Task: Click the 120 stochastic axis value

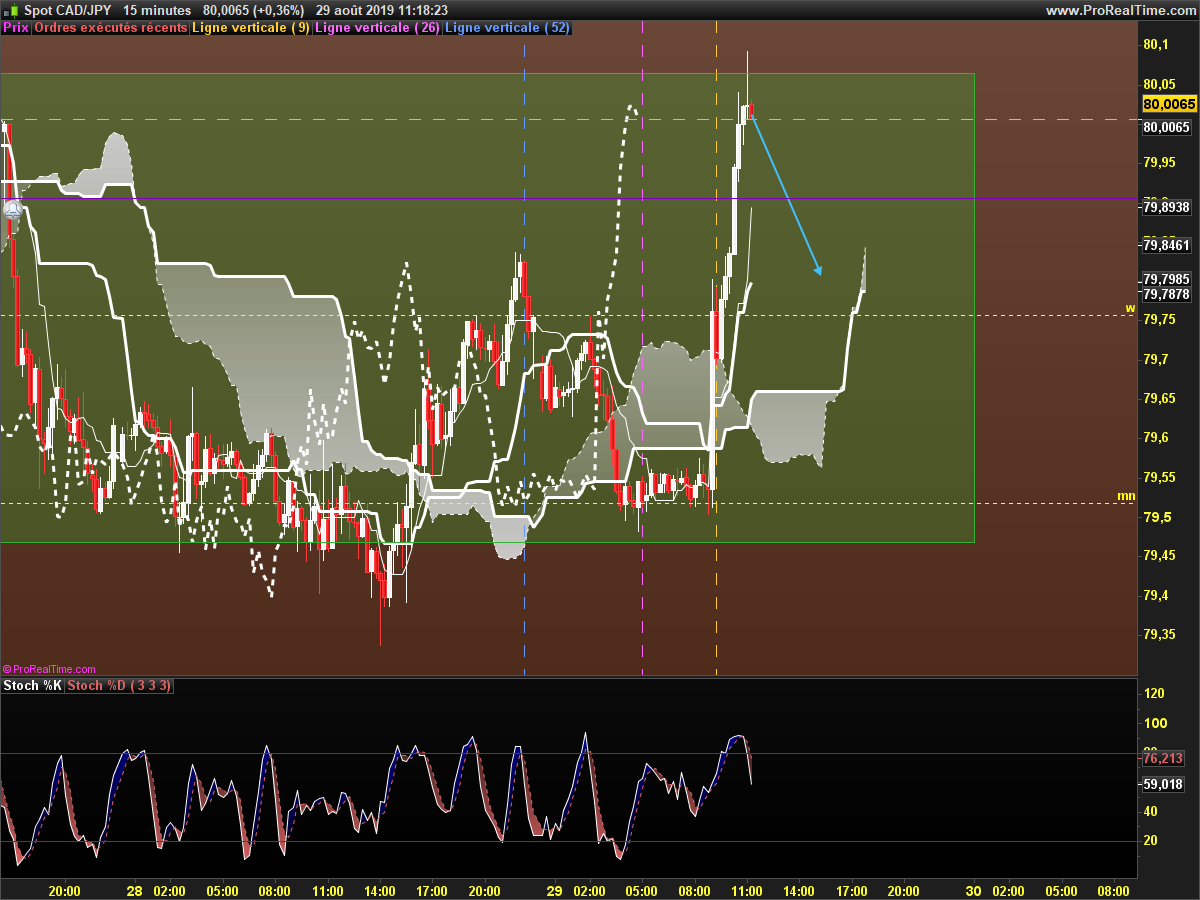Action: [1153, 693]
